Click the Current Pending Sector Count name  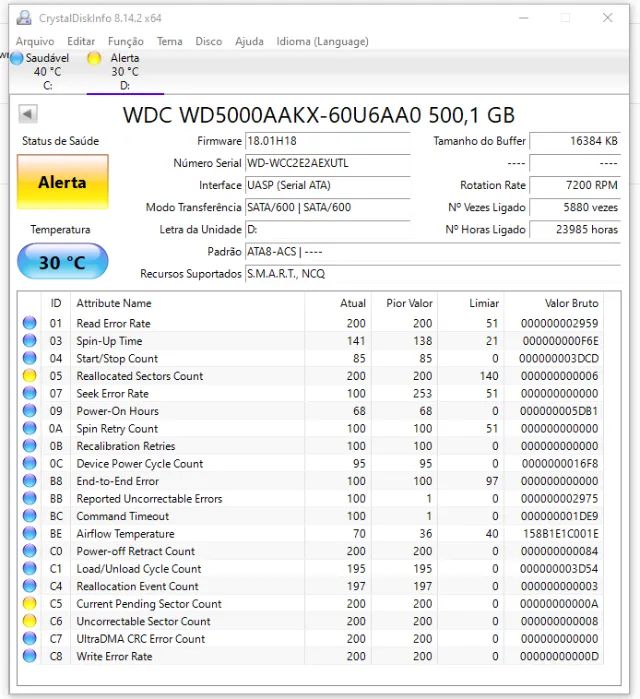[149, 604]
